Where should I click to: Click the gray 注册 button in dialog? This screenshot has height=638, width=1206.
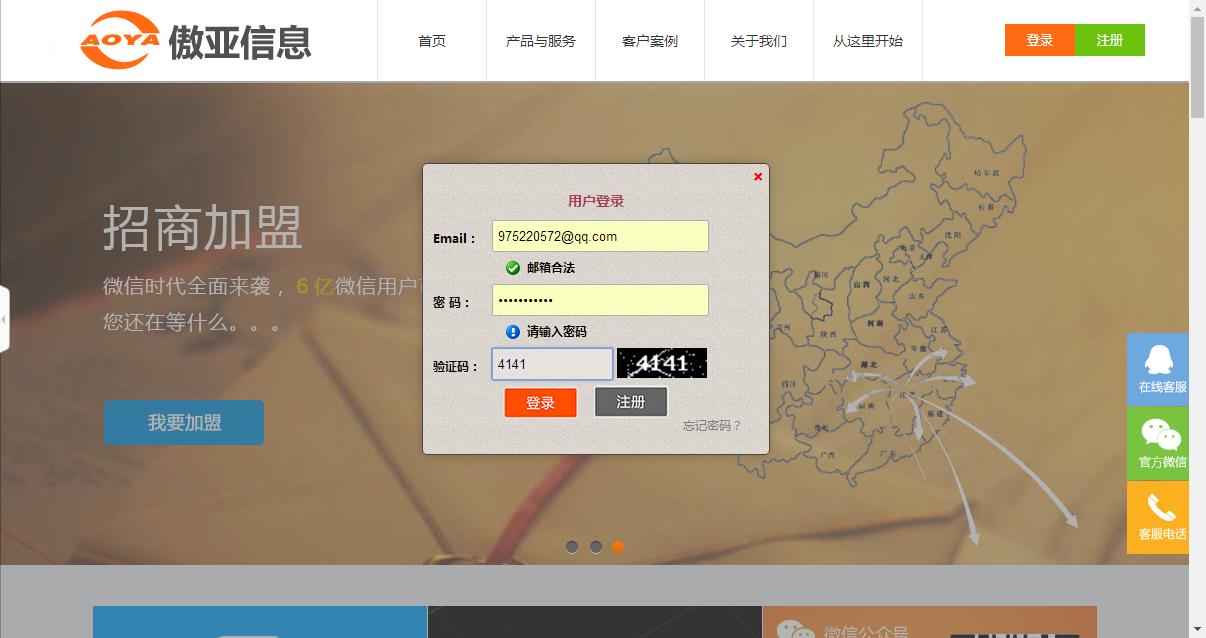630,402
